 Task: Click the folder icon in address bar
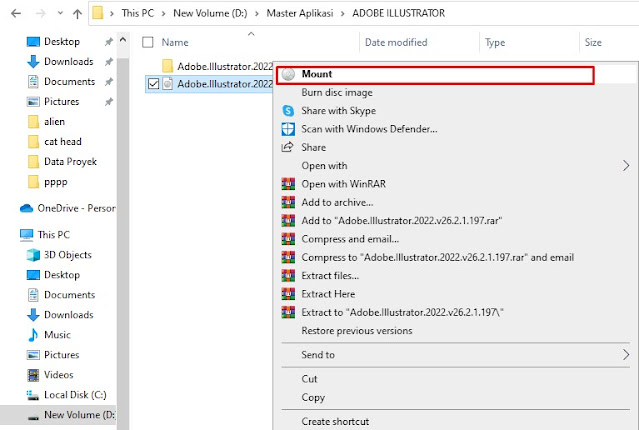pos(97,13)
